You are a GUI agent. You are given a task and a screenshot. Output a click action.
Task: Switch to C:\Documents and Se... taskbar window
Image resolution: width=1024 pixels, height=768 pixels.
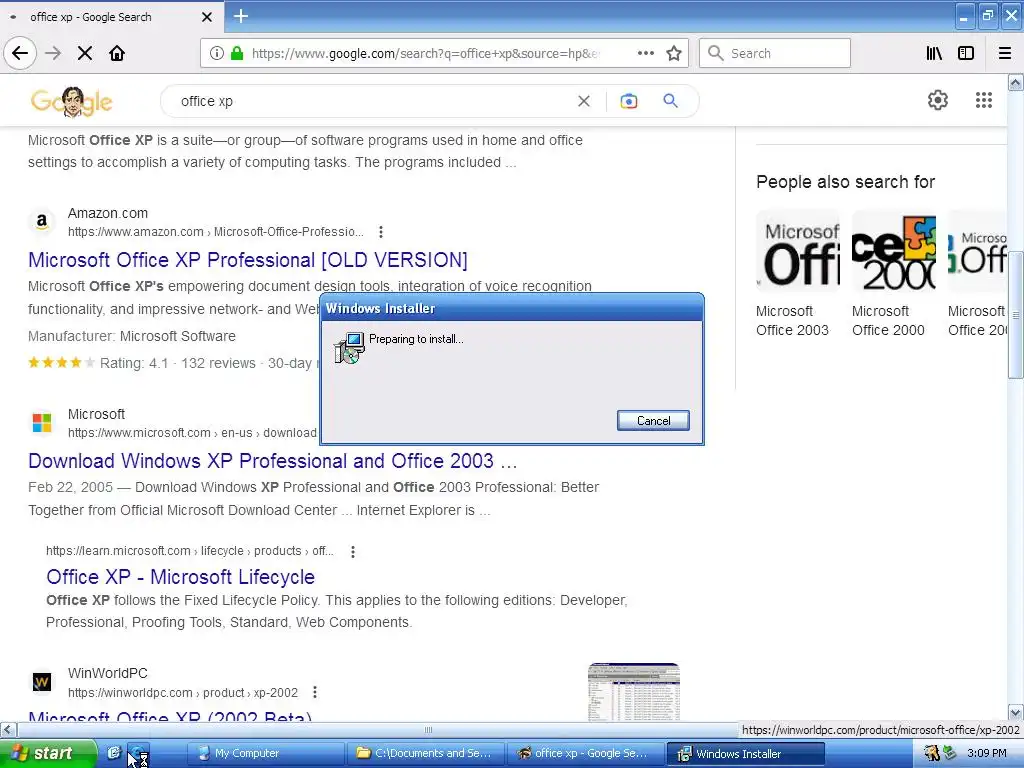click(425, 754)
